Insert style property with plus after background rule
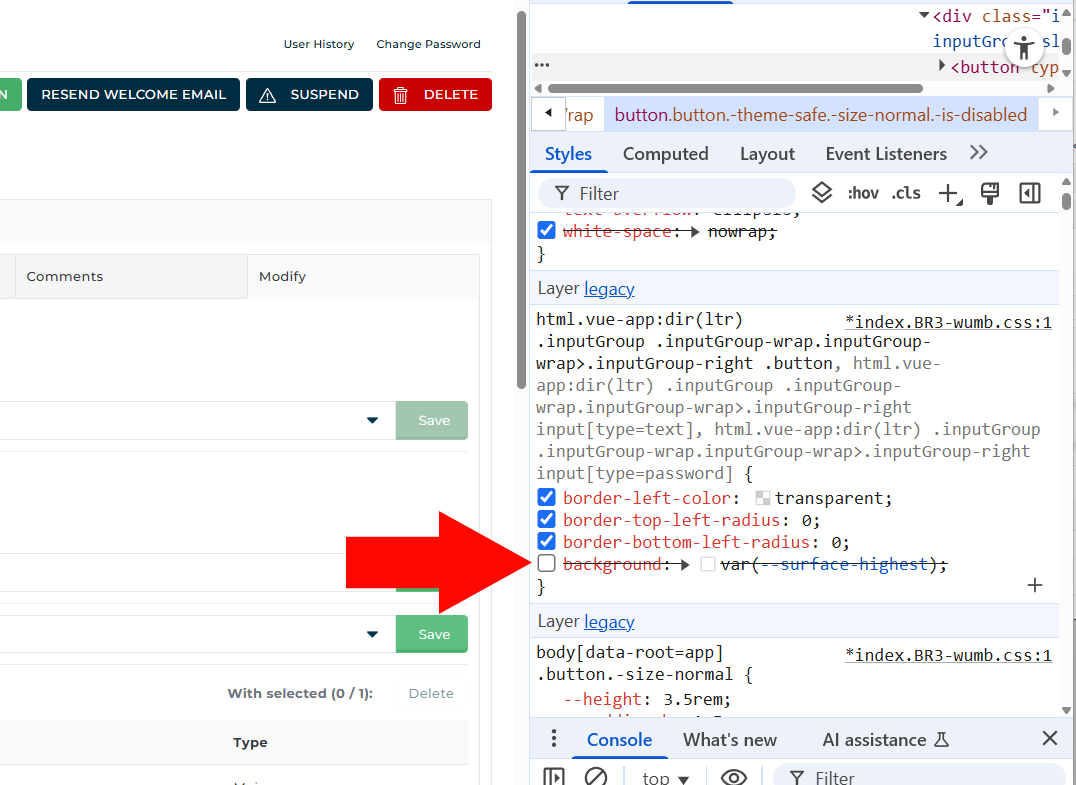This screenshot has width=1076, height=785. tap(1035, 585)
